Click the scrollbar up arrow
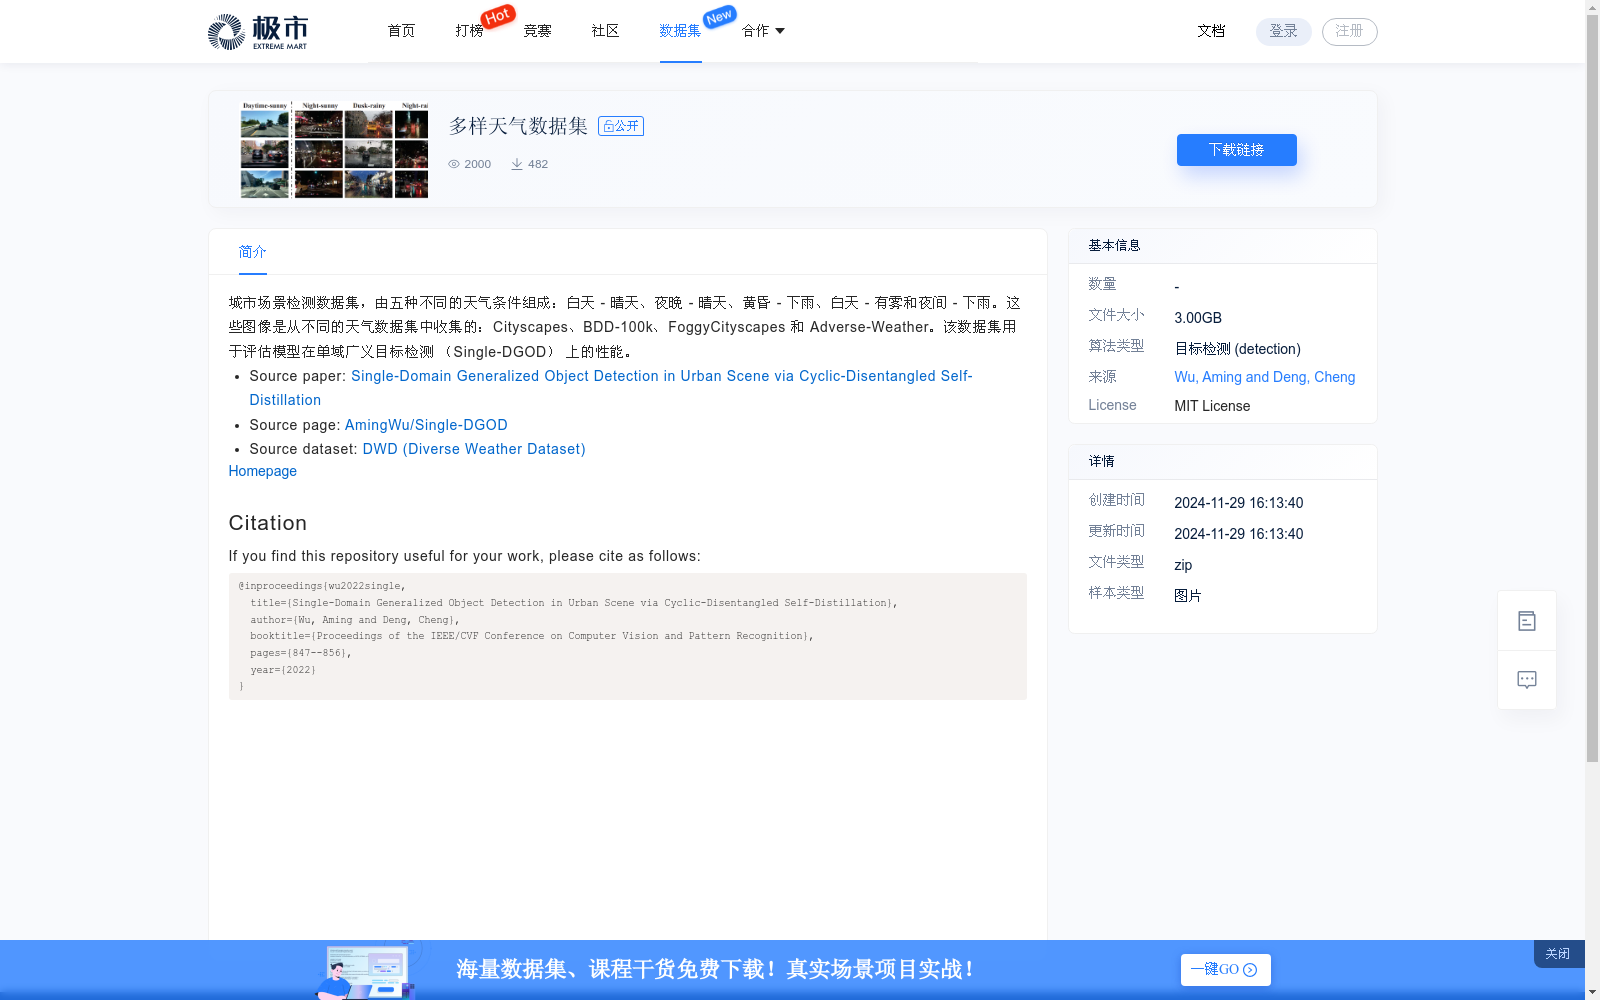Viewport: 1600px width, 1000px height. pos(1592,7)
